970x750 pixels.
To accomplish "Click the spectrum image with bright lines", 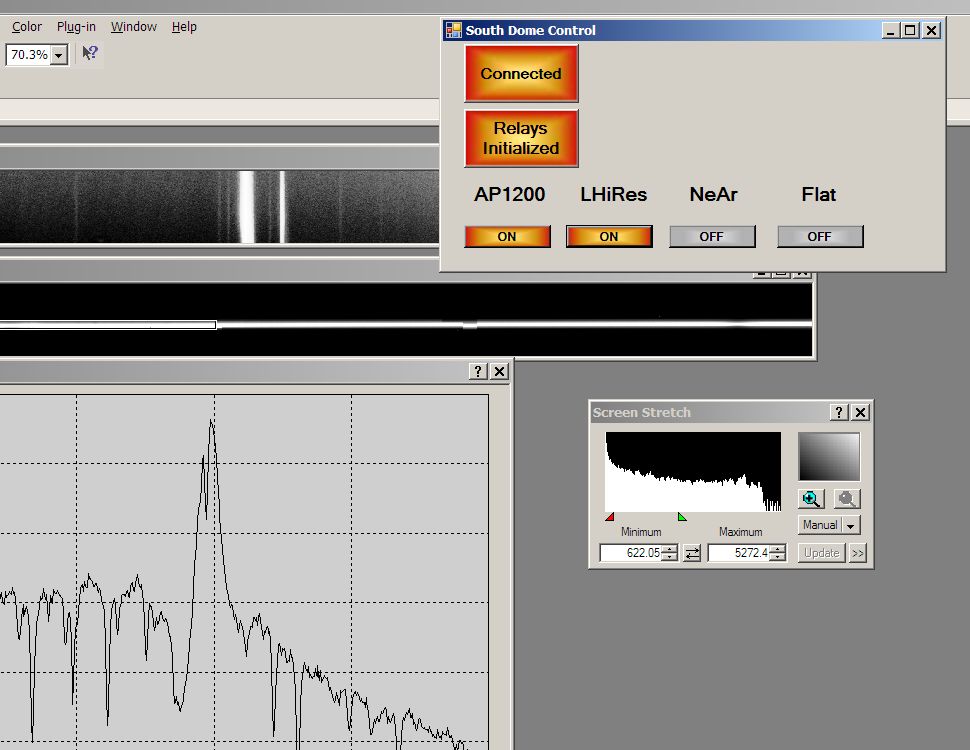I will (x=219, y=207).
